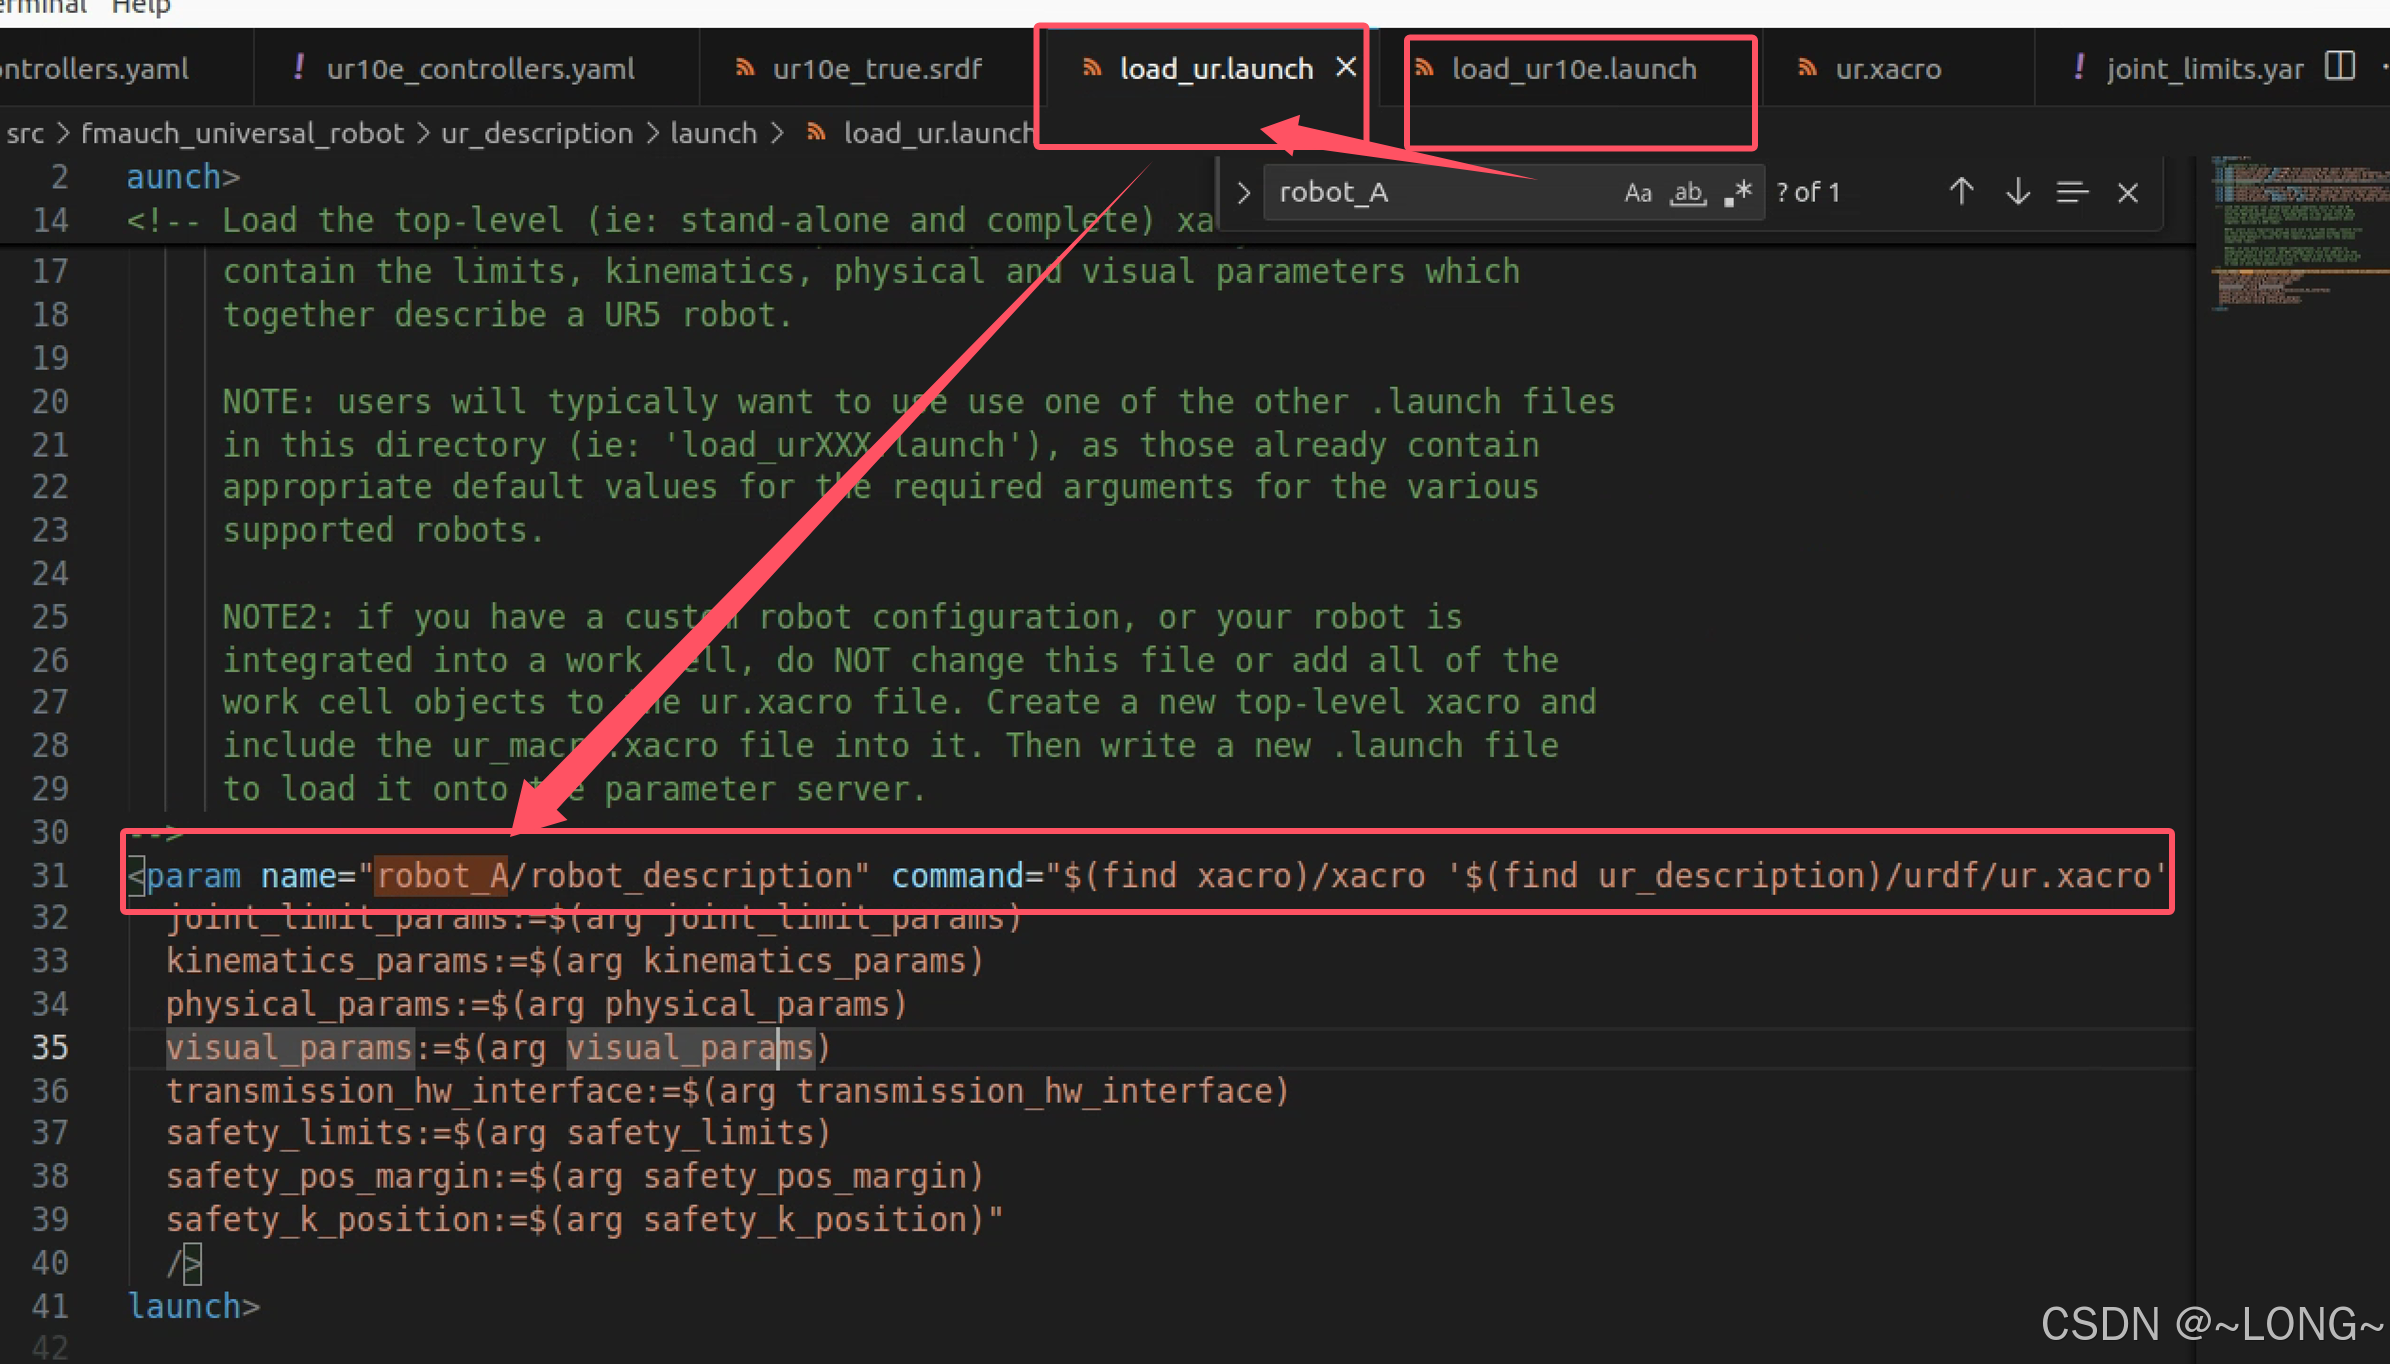
Task: Click the split editor icon
Action: pyautogui.click(x=2339, y=67)
